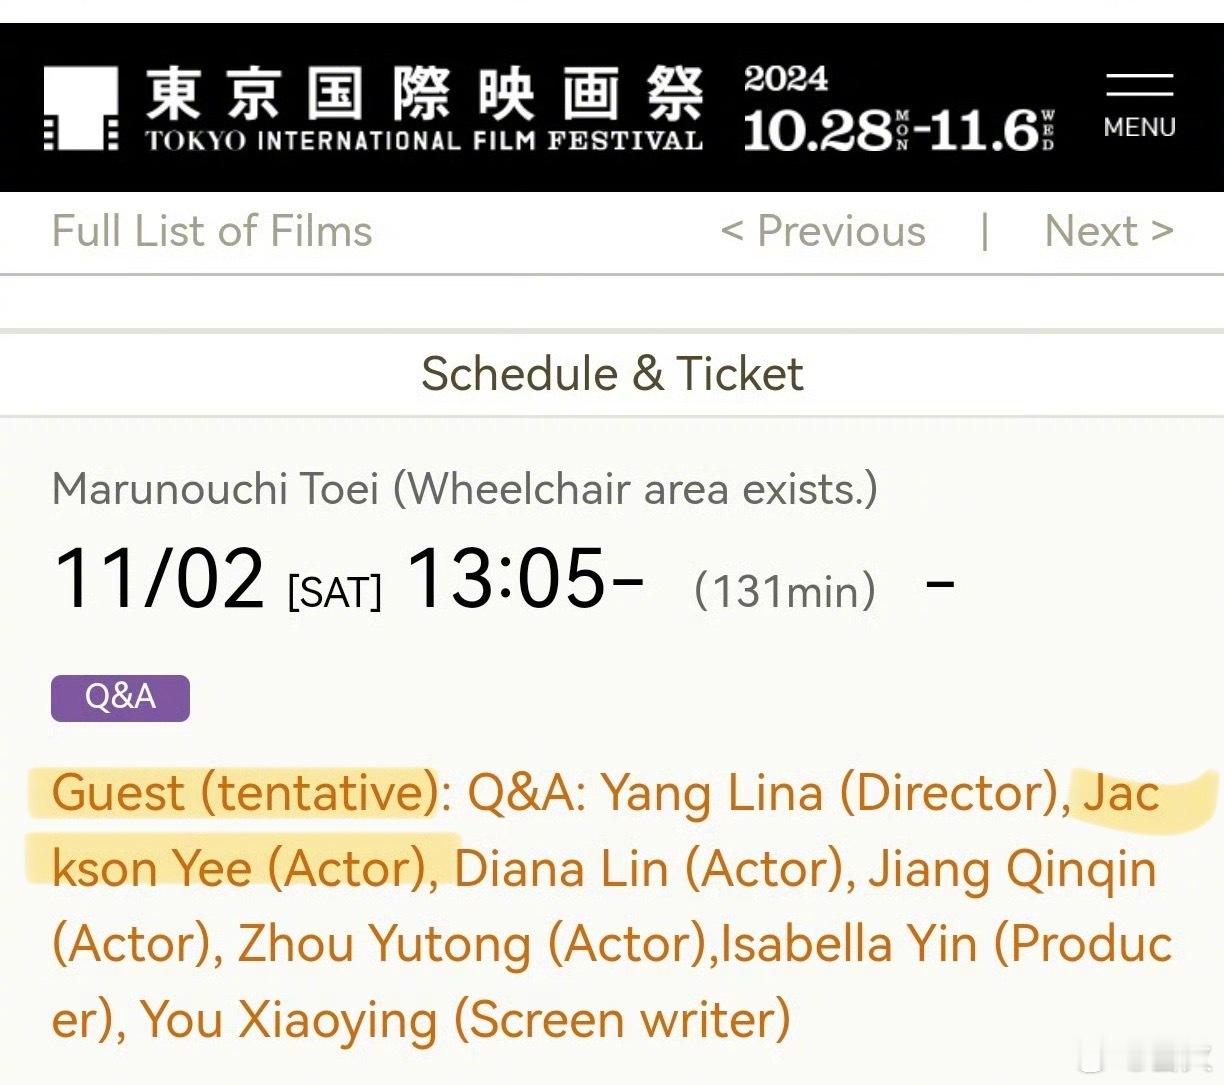Open the hamburger MENU icon
The height and width of the screenshot is (1085, 1224).
pyautogui.click(x=1139, y=106)
